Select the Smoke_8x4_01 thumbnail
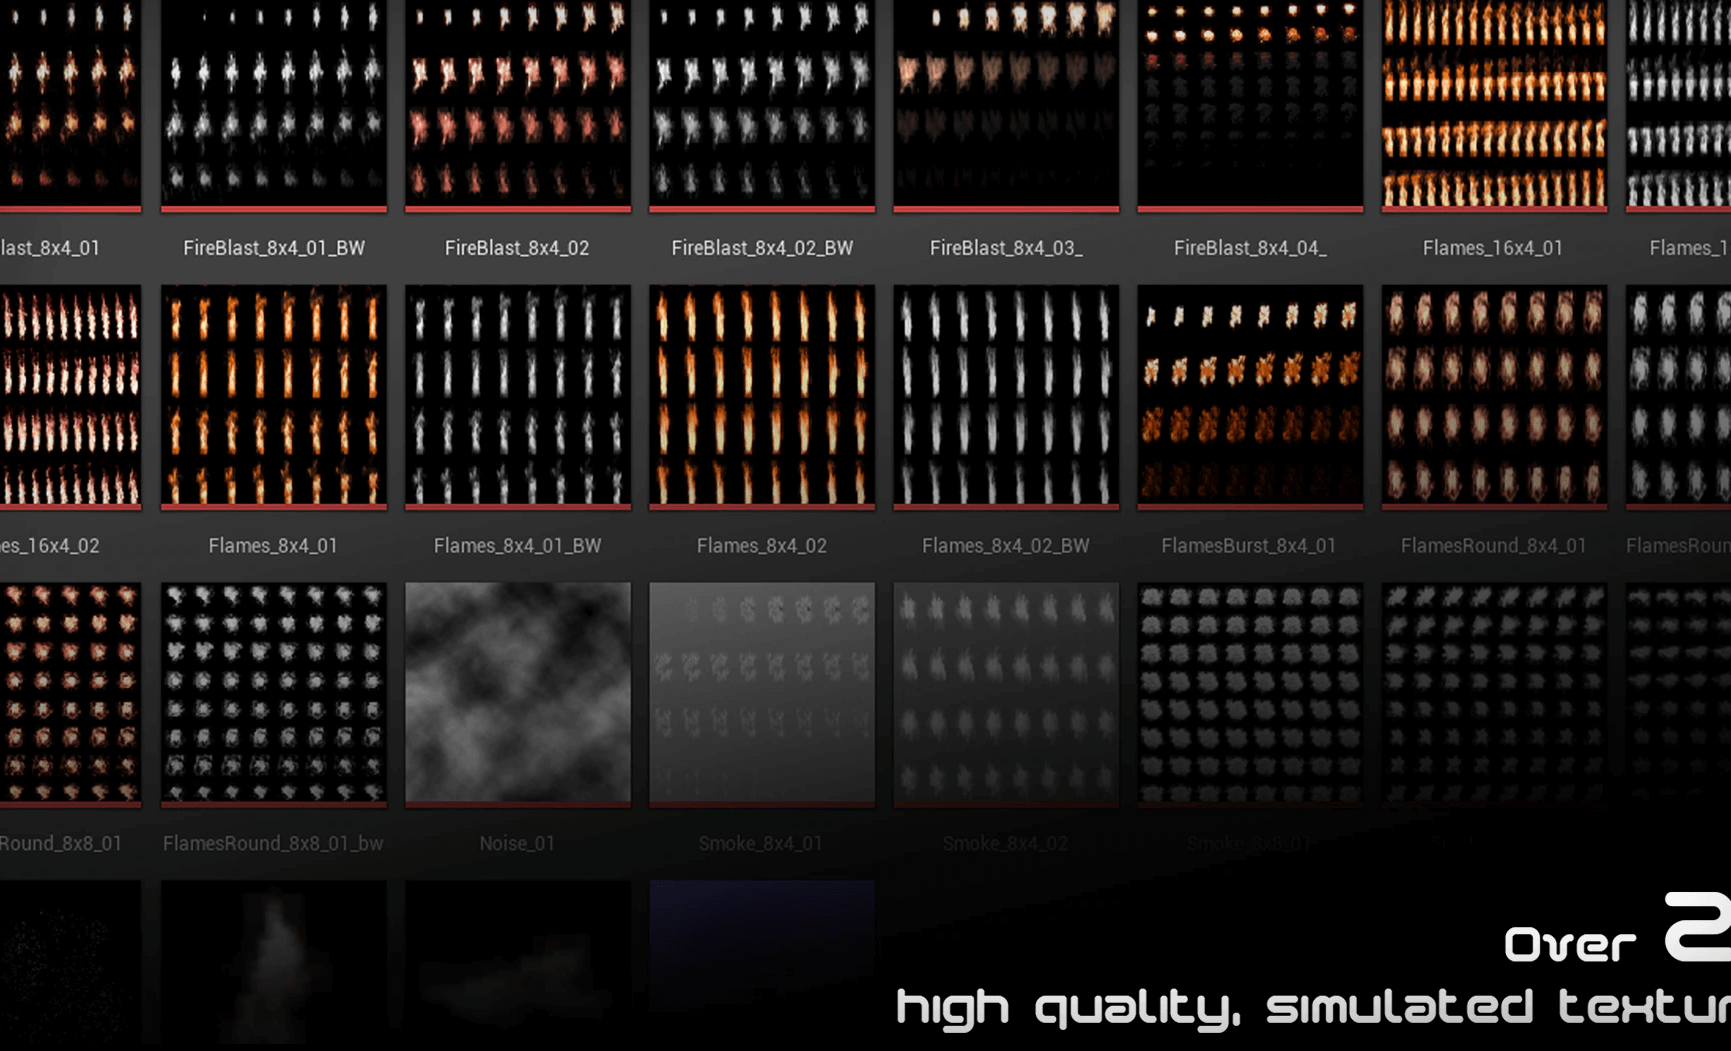The image size is (1731, 1051). coord(761,694)
